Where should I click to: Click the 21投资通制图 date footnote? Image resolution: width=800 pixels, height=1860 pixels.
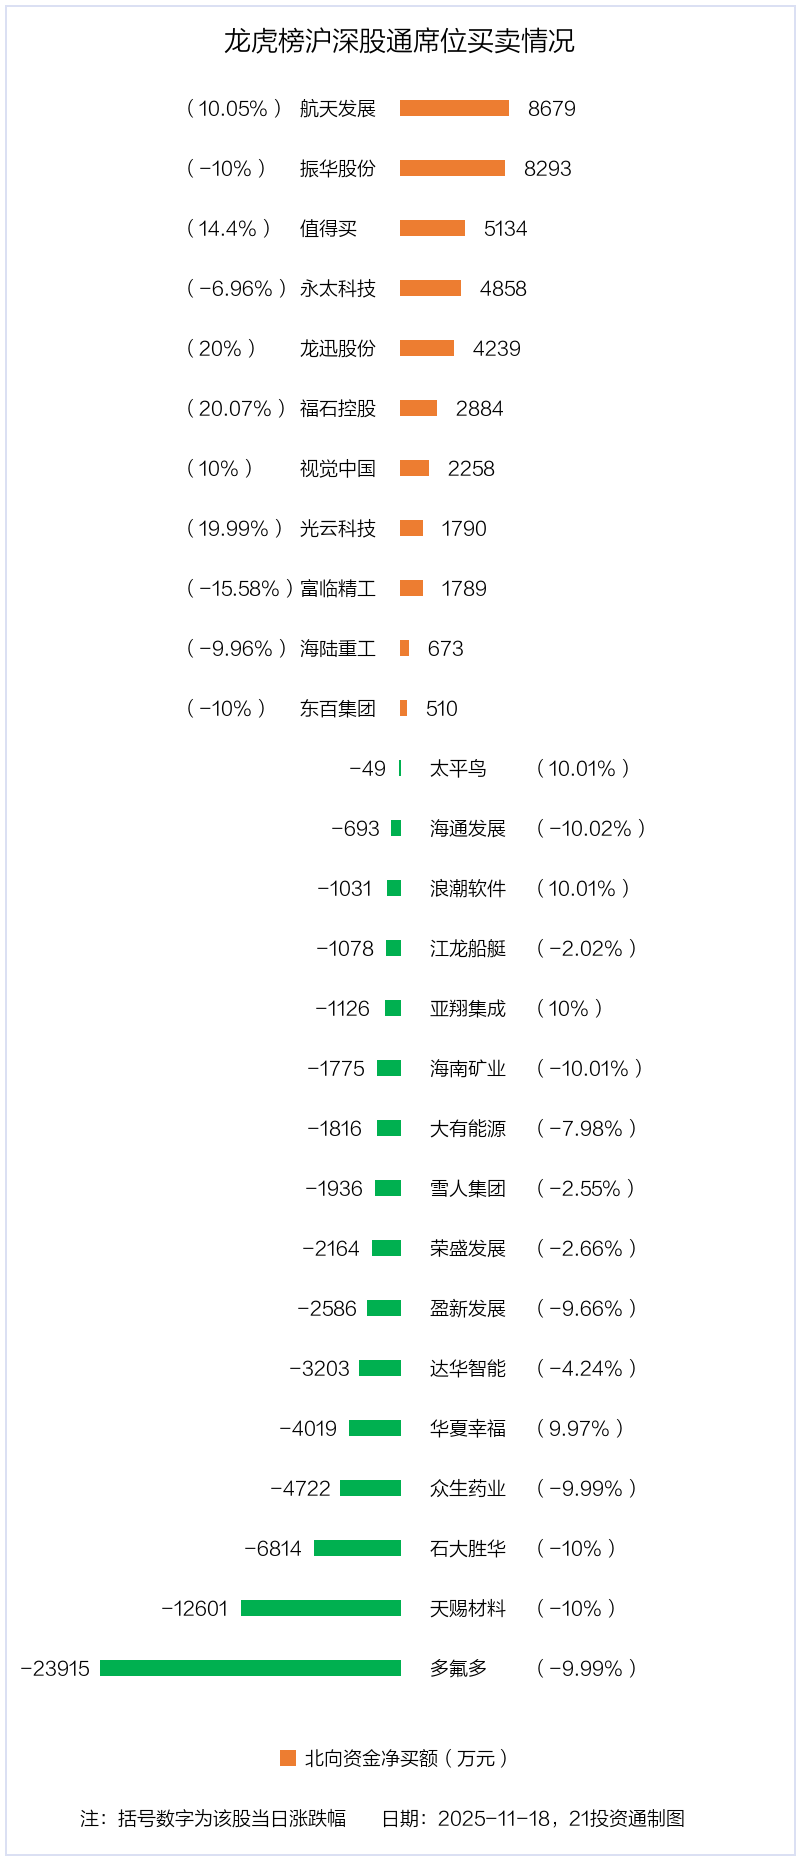tap(533, 1818)
